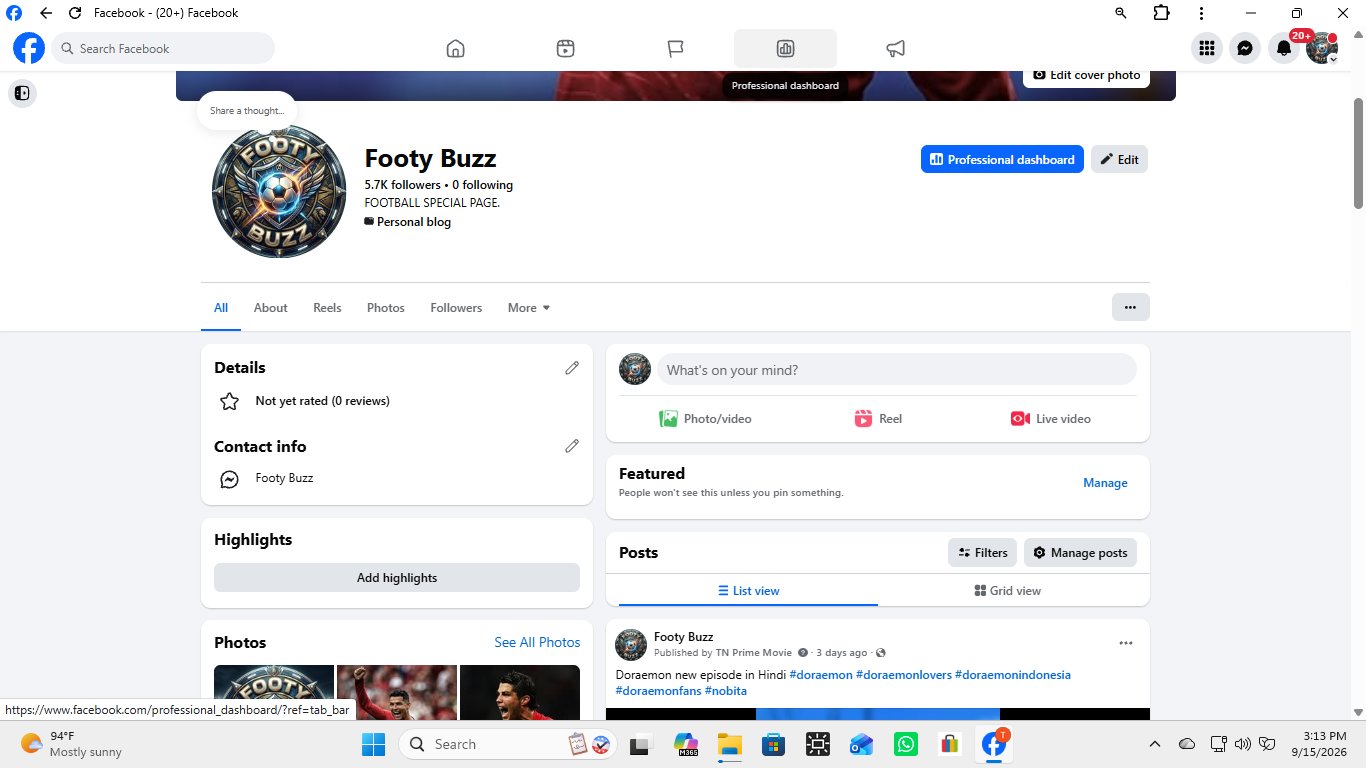Click the Search Facebook field
The image size is (1366, 768).
(x=163, y=48)
